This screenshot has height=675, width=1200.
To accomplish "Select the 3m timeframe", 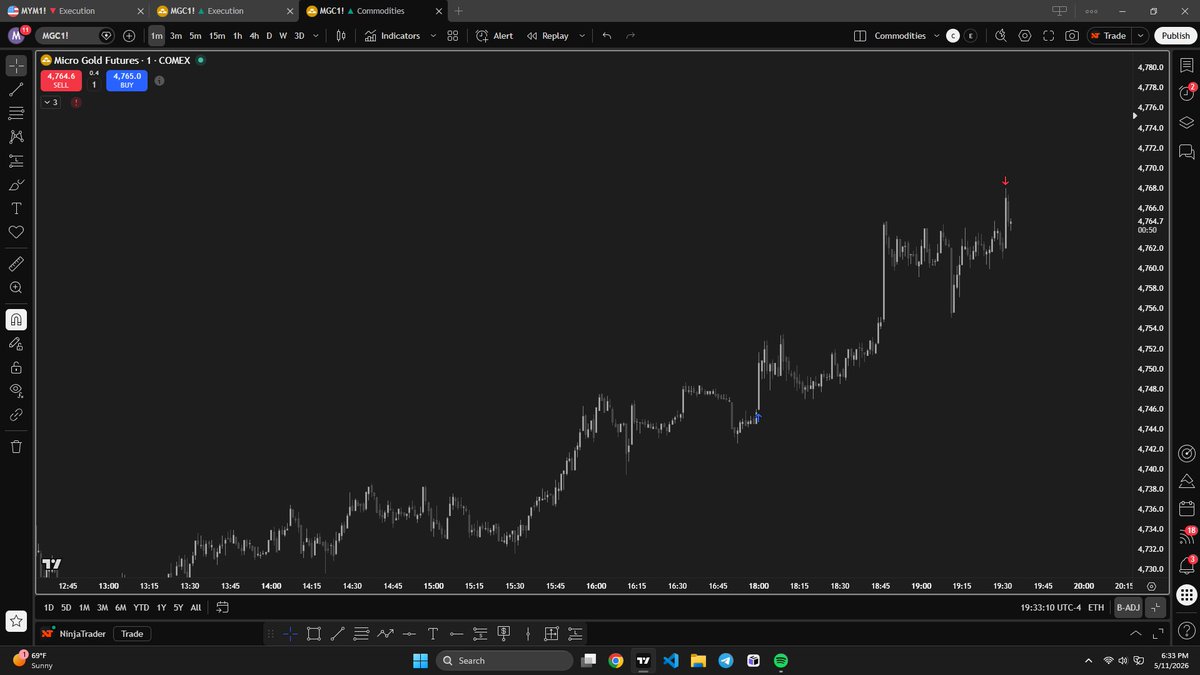I will [176, 35].
